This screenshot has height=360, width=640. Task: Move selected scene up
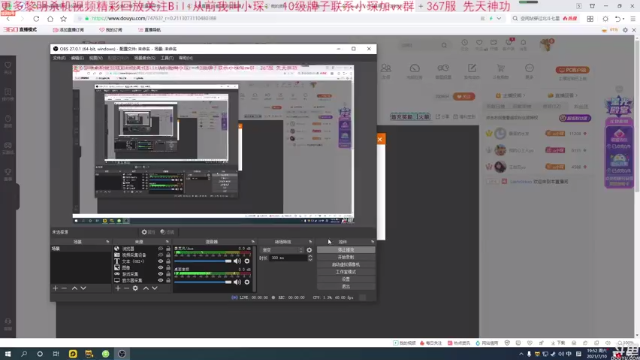pyautogui.click(x=74, y=288)
